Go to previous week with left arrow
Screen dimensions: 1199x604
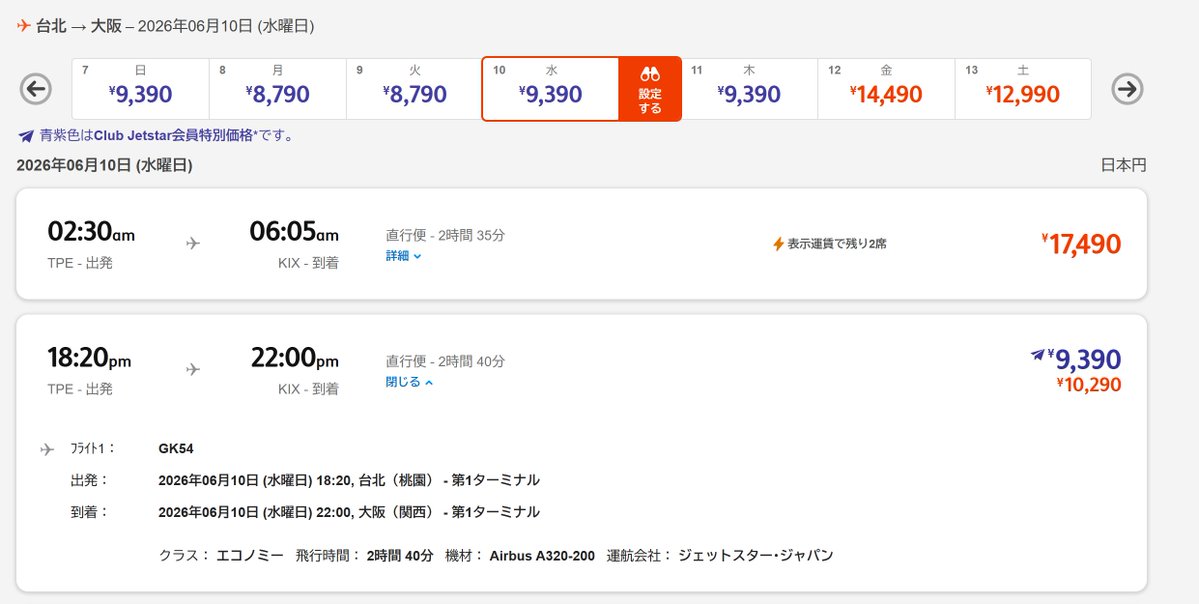tap(35, 89)
